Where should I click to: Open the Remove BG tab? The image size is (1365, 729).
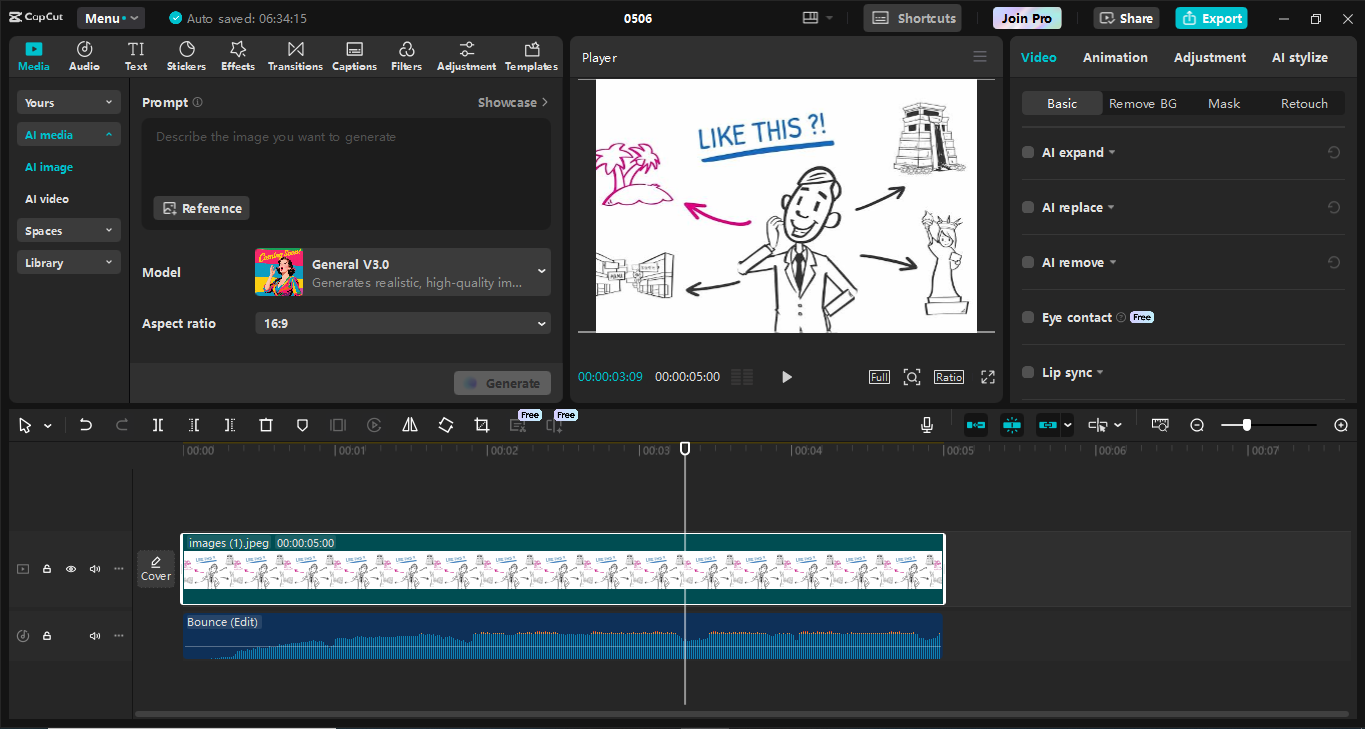(x=1143, y=103)
